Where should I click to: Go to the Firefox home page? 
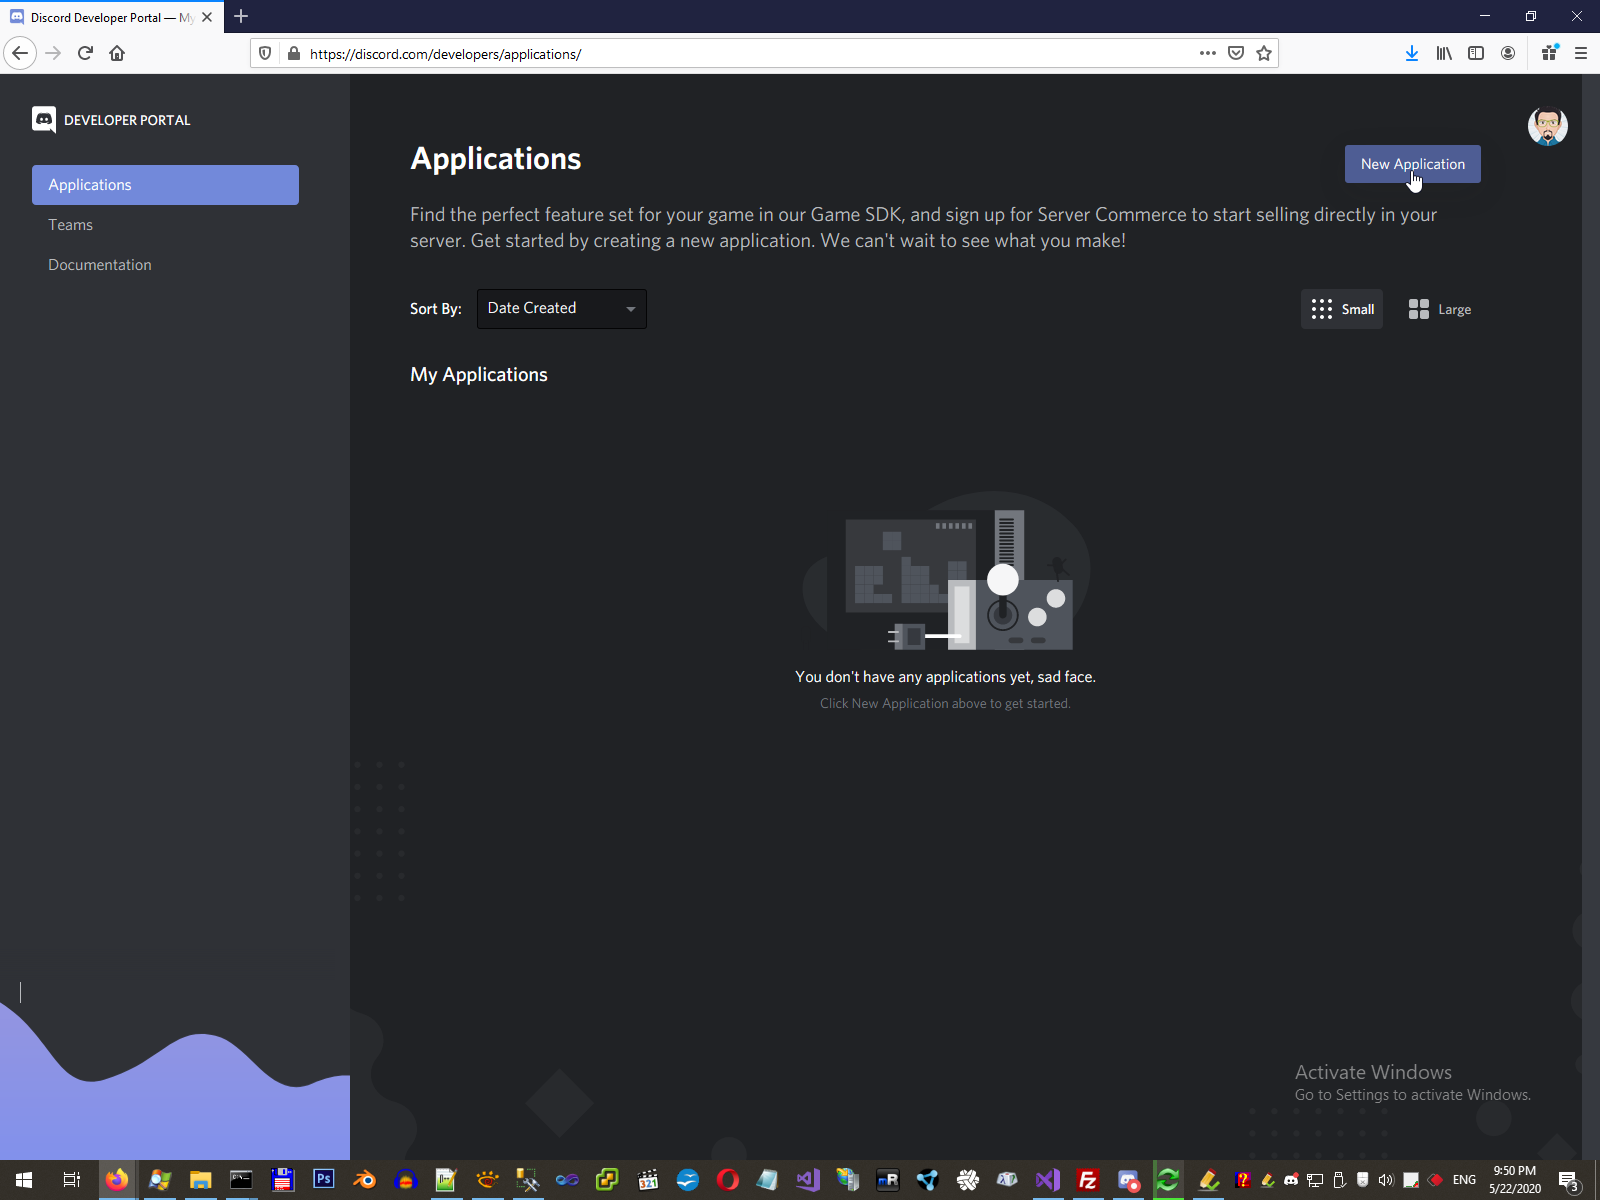point(117,53)
